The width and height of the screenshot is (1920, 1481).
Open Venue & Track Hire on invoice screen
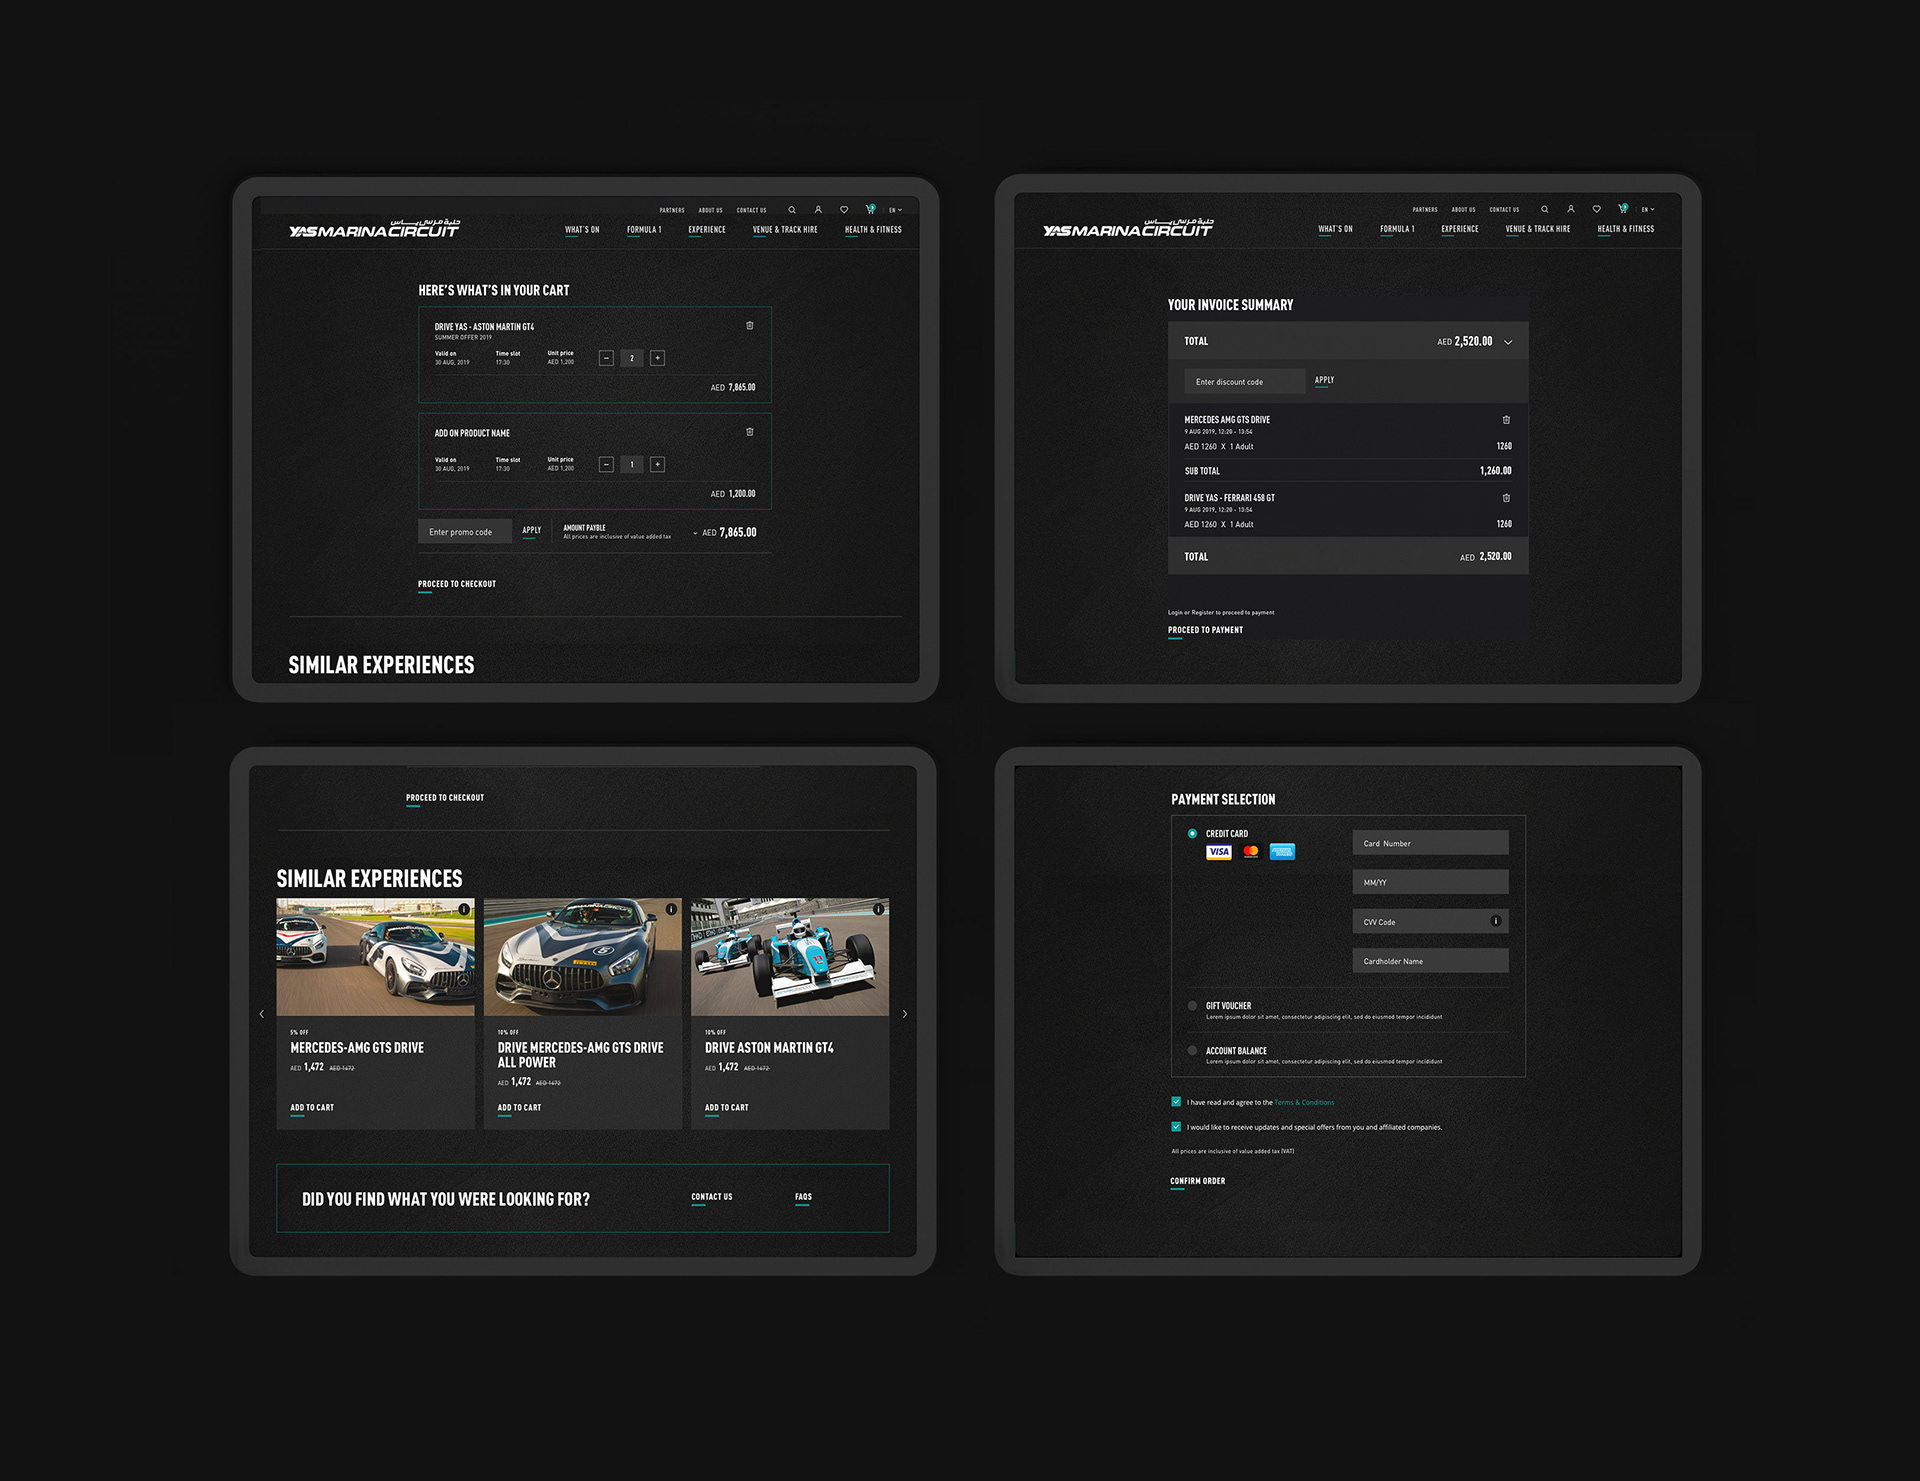click(x=1538, y=229)
